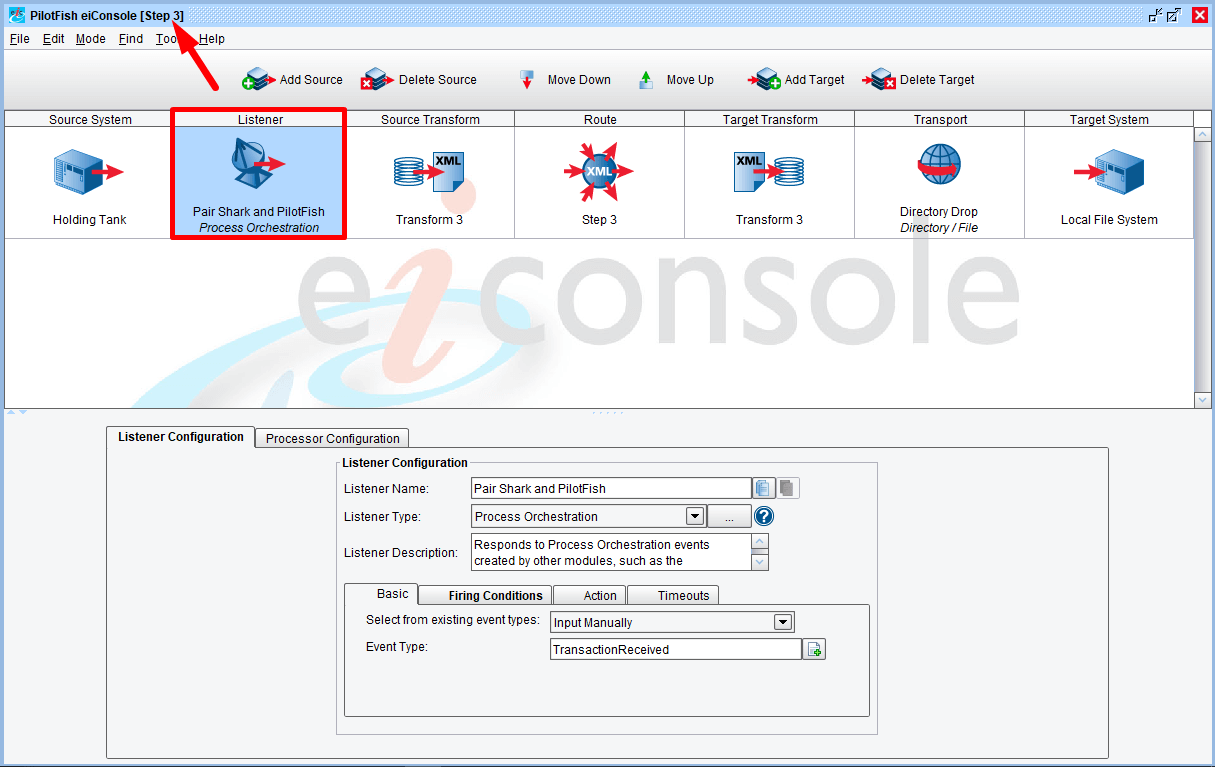
Task: Click the Add Source toolbar button
Action: (293, 80)
